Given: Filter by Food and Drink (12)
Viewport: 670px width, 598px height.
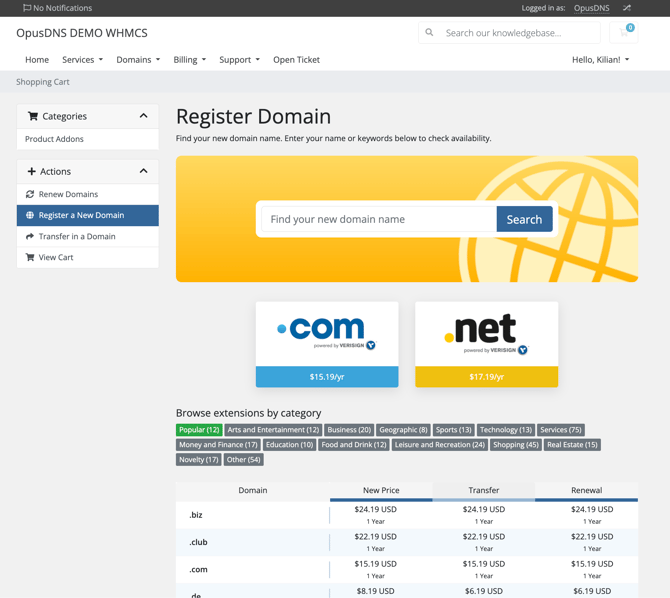Looking at the screenshot, I should pos(354,445).
